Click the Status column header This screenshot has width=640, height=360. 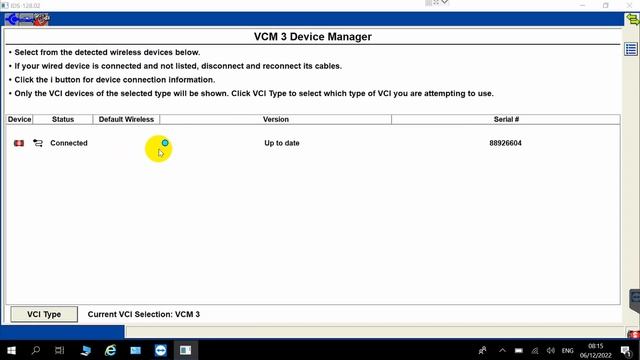(x=63, y=119)
